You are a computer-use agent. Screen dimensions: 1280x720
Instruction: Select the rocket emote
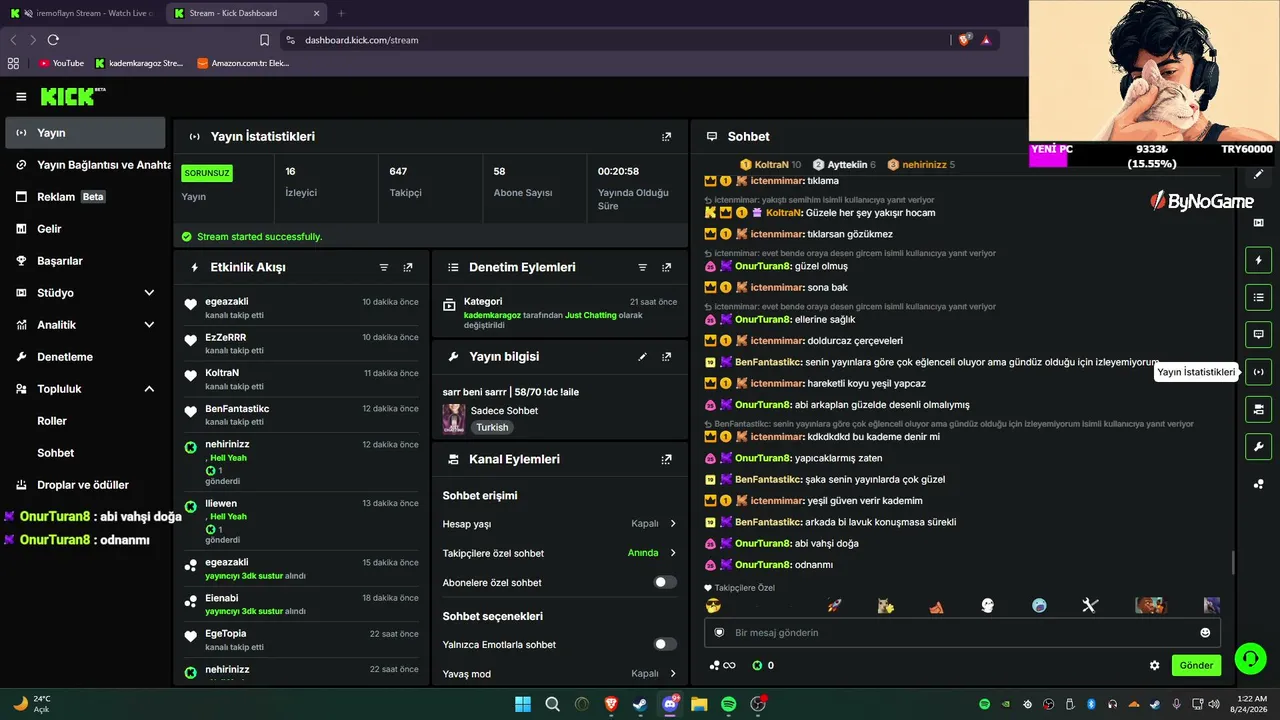(x=834, y=606)
